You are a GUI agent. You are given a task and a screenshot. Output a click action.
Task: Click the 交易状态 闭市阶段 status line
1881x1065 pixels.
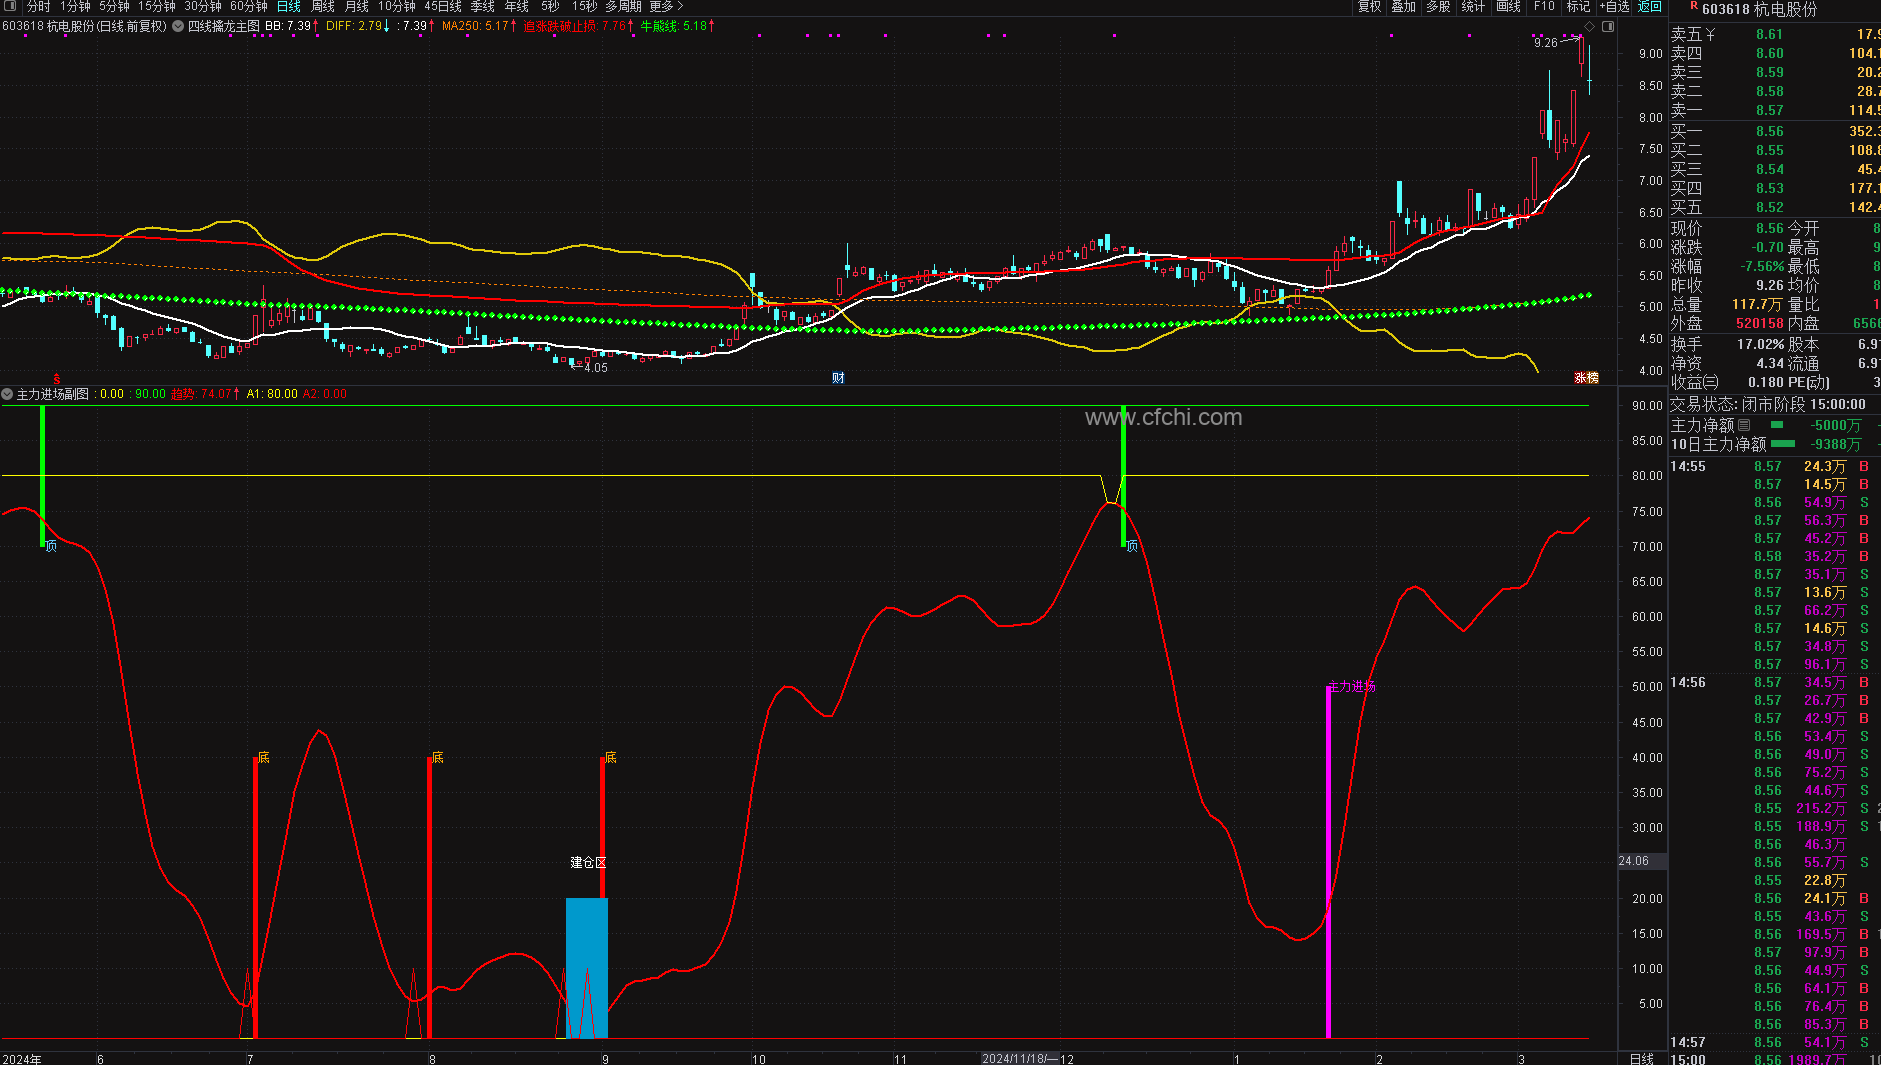tap(1768, 404)
